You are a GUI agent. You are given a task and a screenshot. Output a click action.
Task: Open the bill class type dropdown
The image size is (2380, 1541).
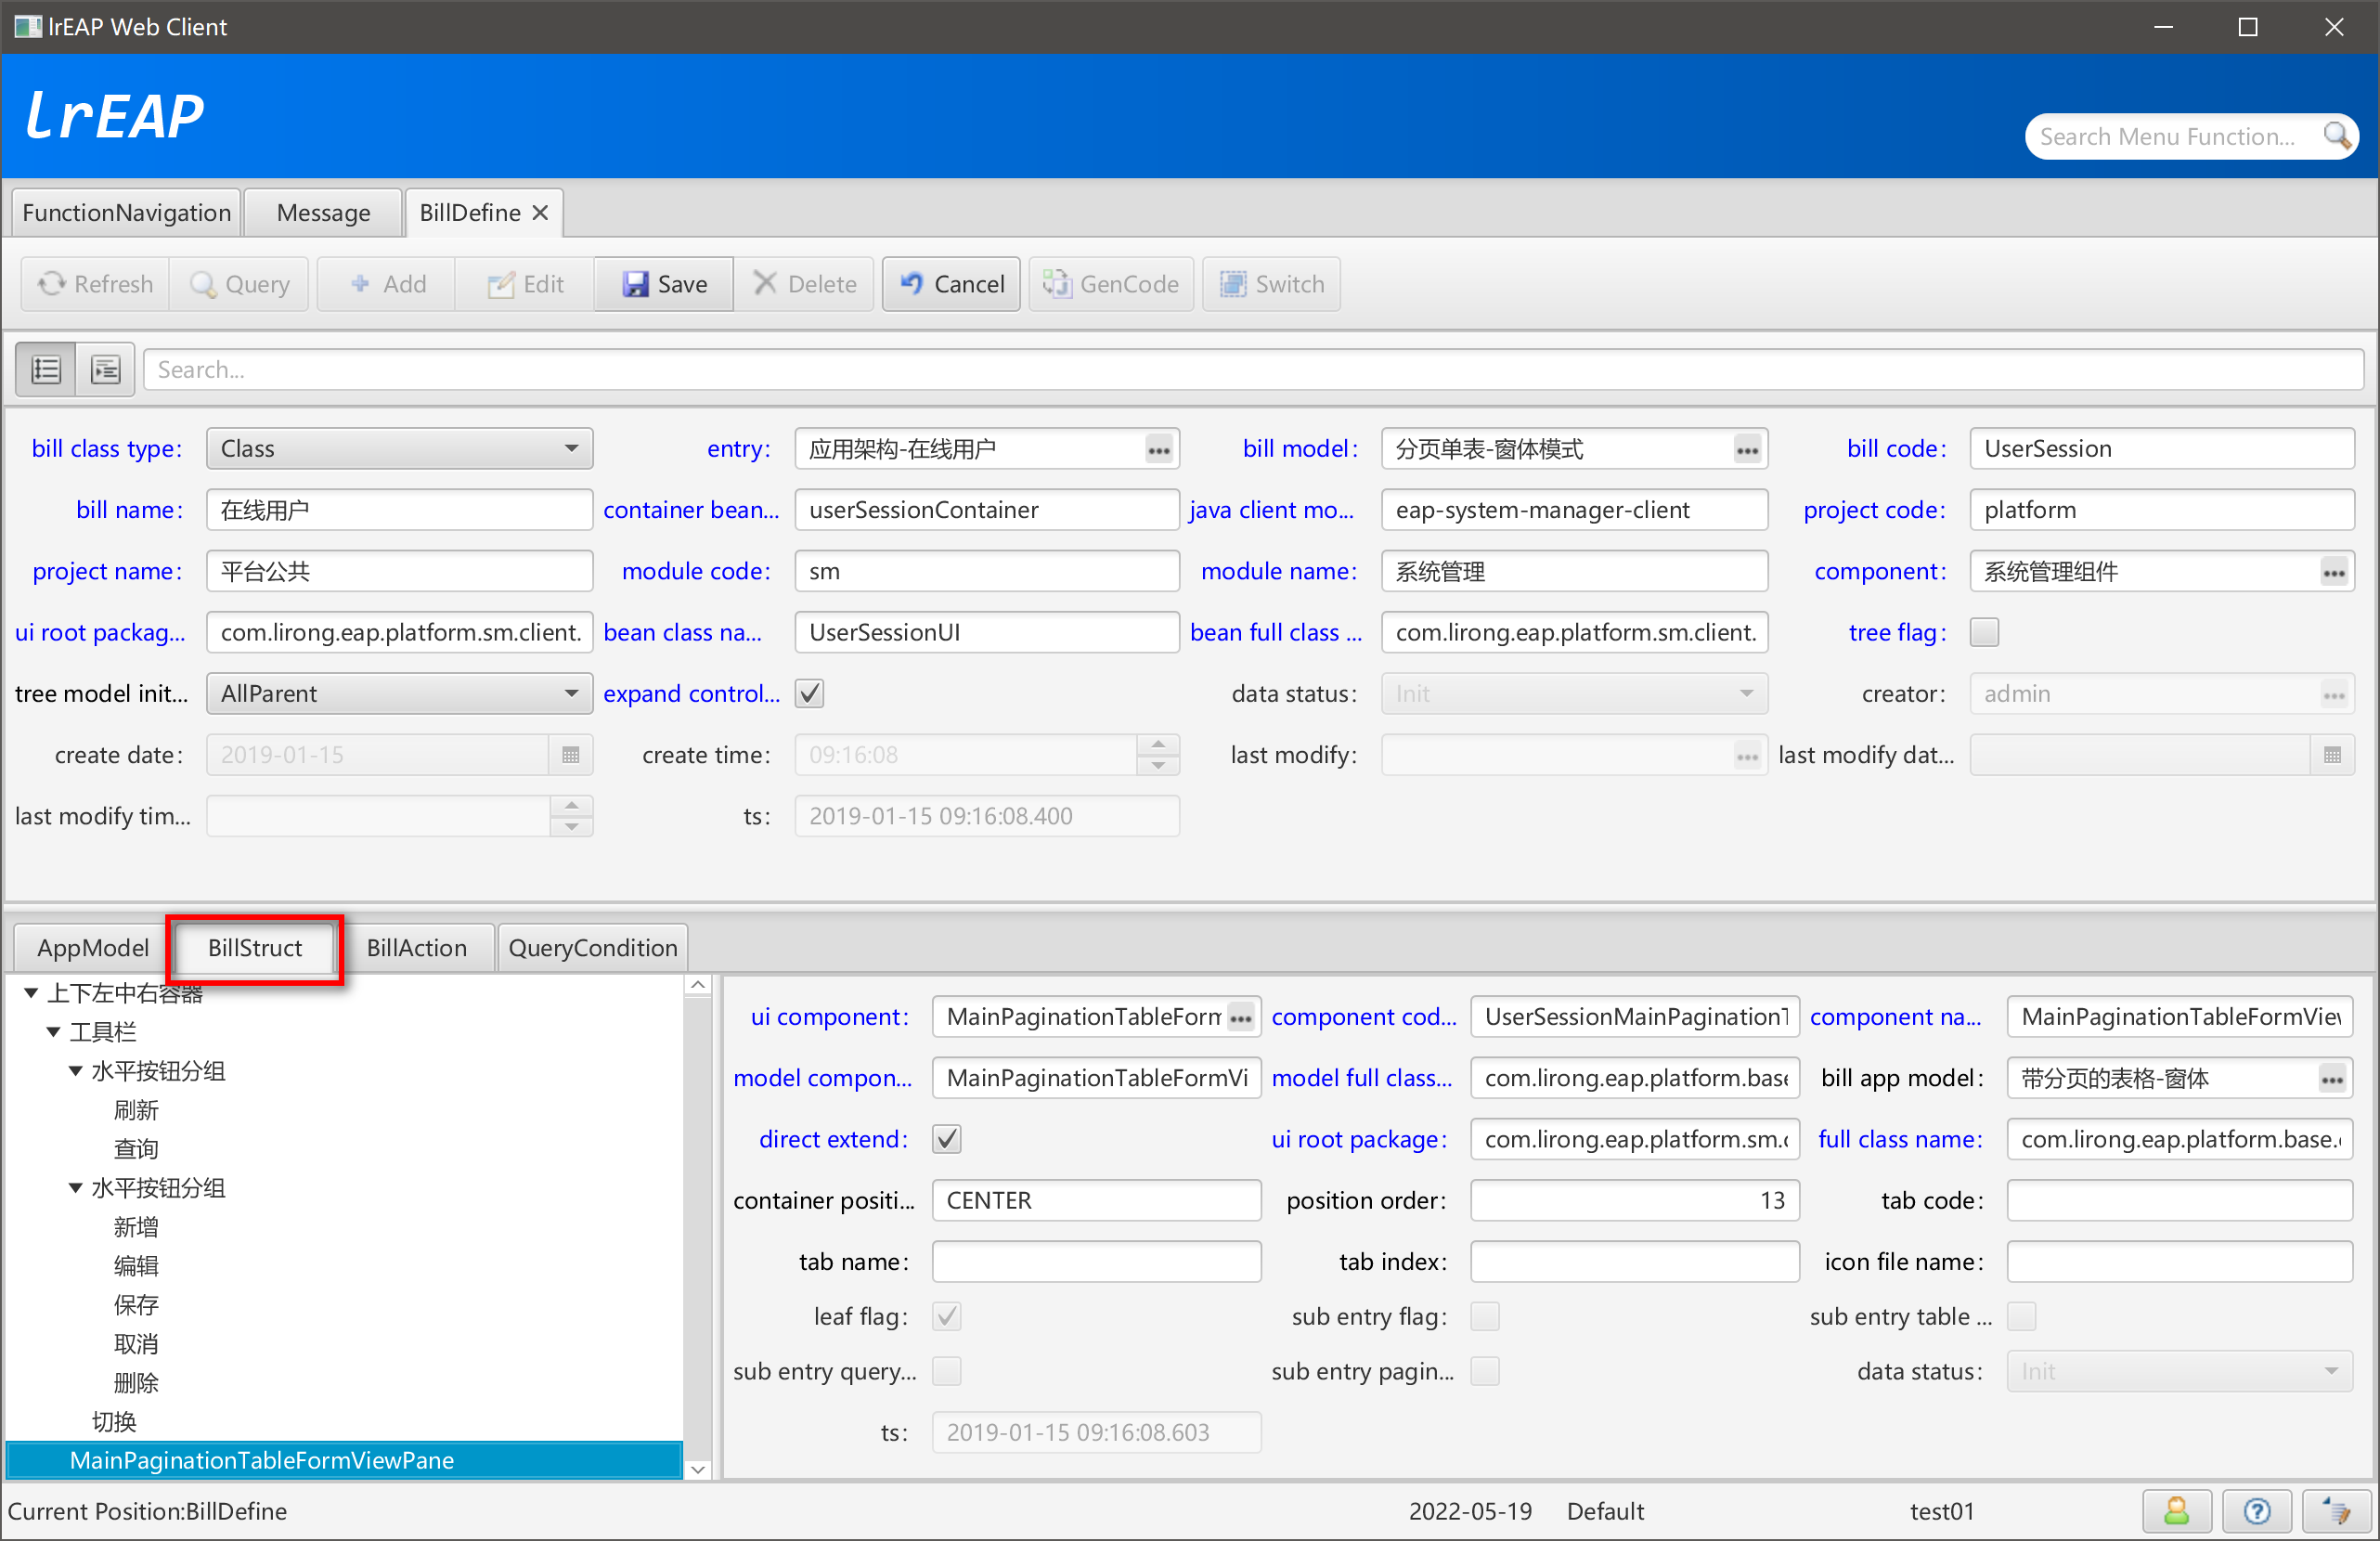[400, 449]
